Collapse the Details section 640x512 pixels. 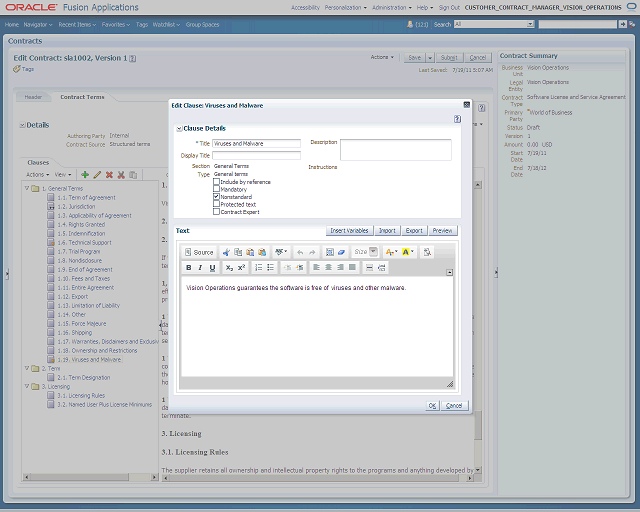22,125
